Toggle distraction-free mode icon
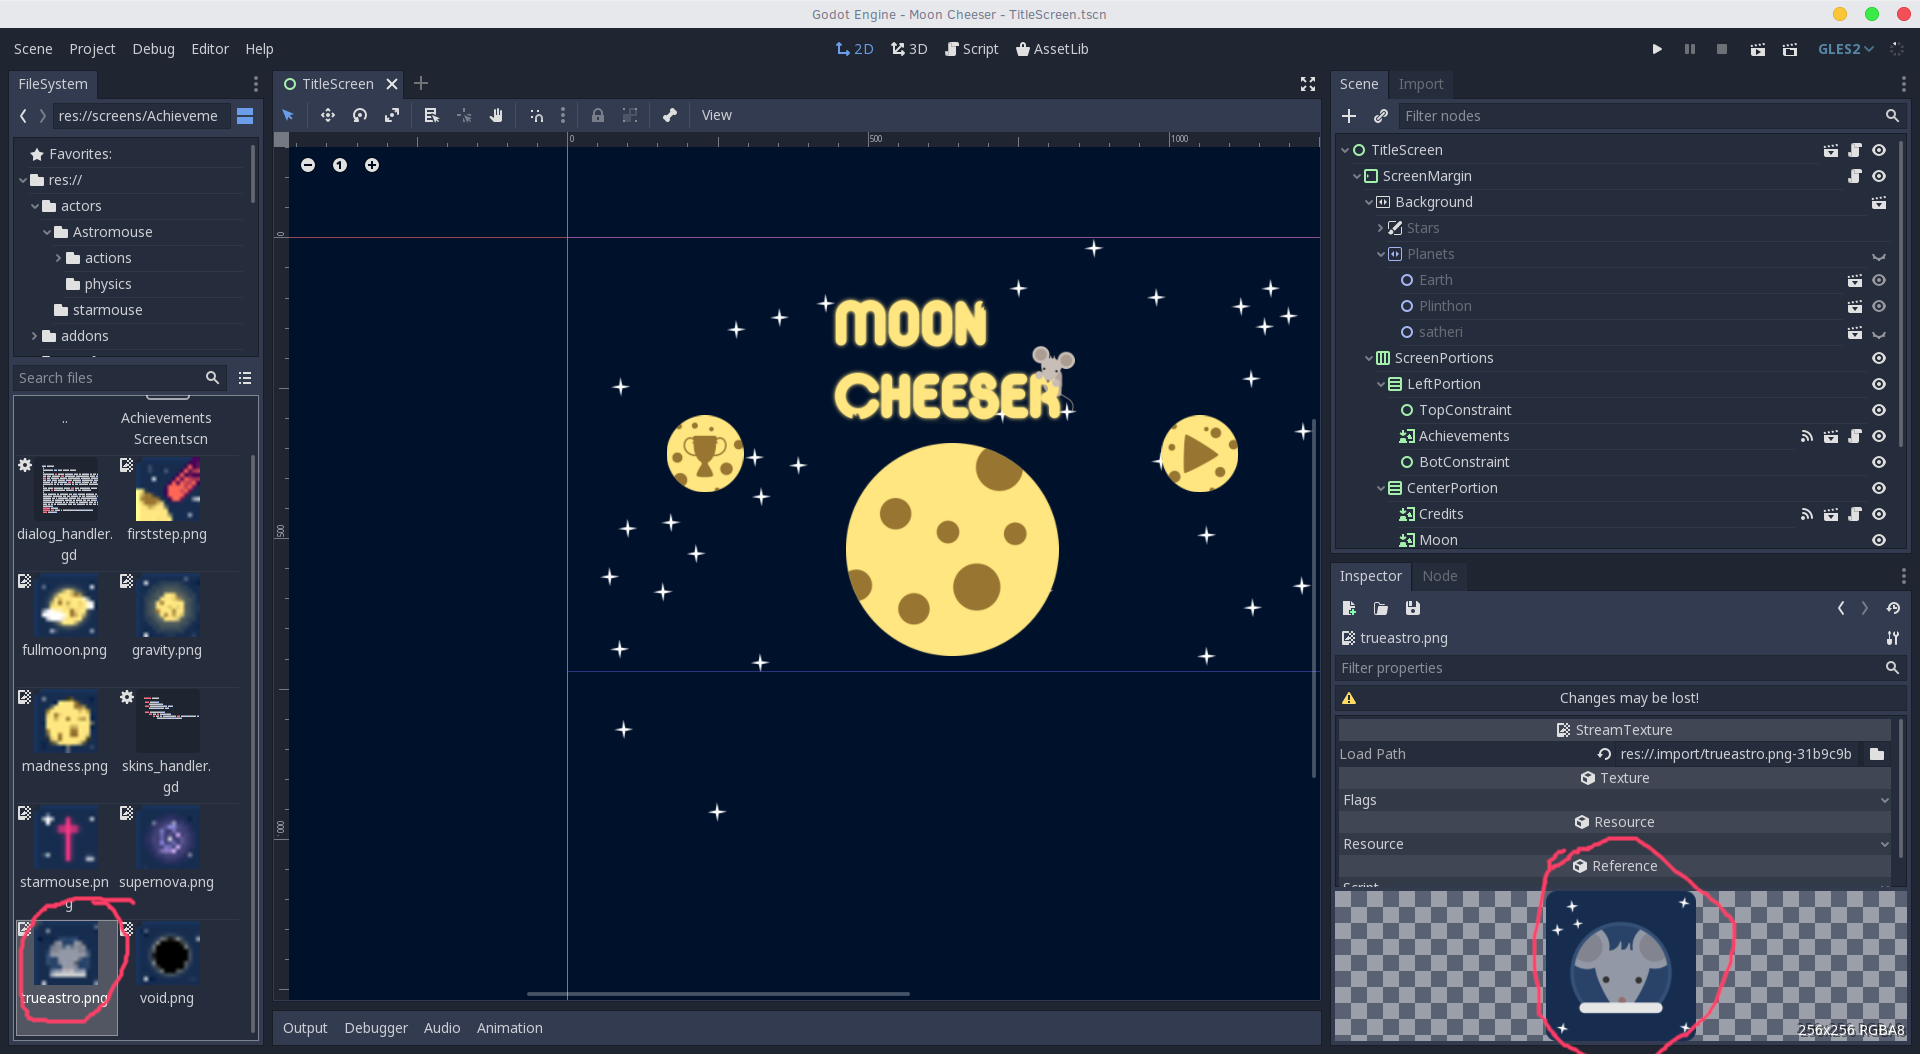The image size is (1920, 1054). [1307, 84]
